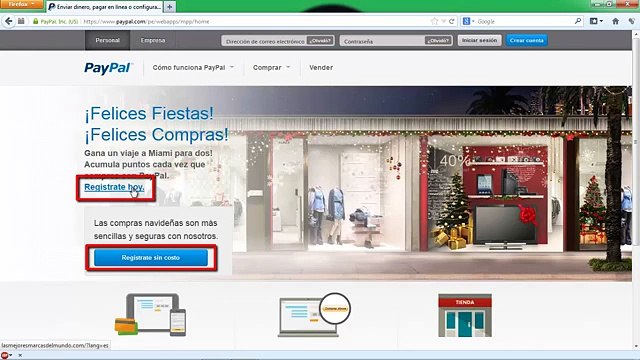Go to home page via house icon
The height and width of the screenshot is (360, 640).
click(616, 21)
